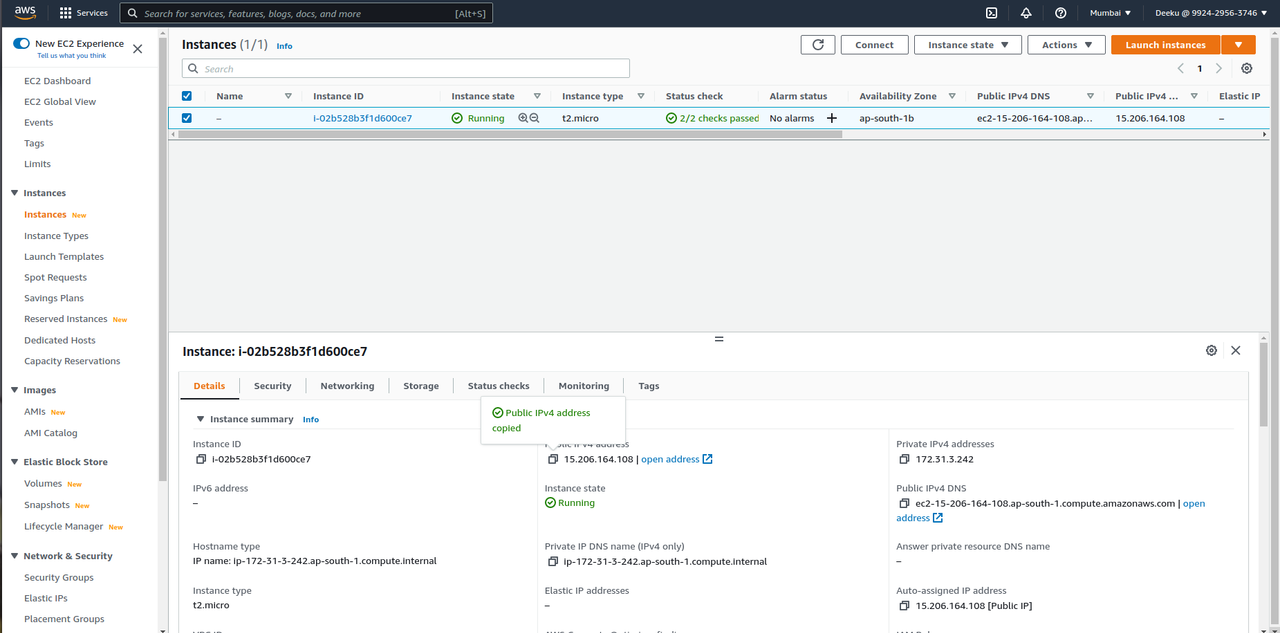The image size is (1280, 633).
Task: Open the help question mark icon
Action: pos(1060,13)
